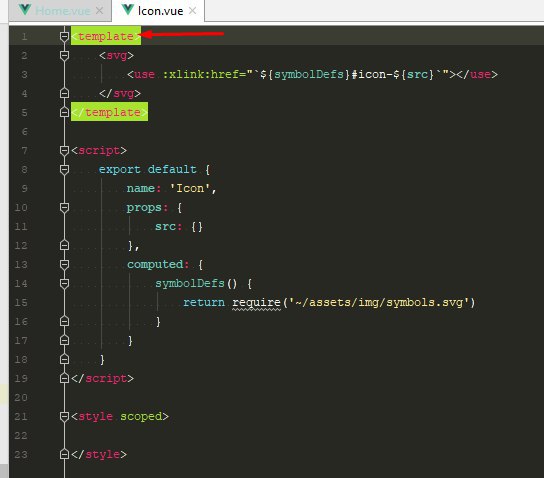Click the closing /svg tag on line 4
Screen dimensions: 544x478
(120, 93)
